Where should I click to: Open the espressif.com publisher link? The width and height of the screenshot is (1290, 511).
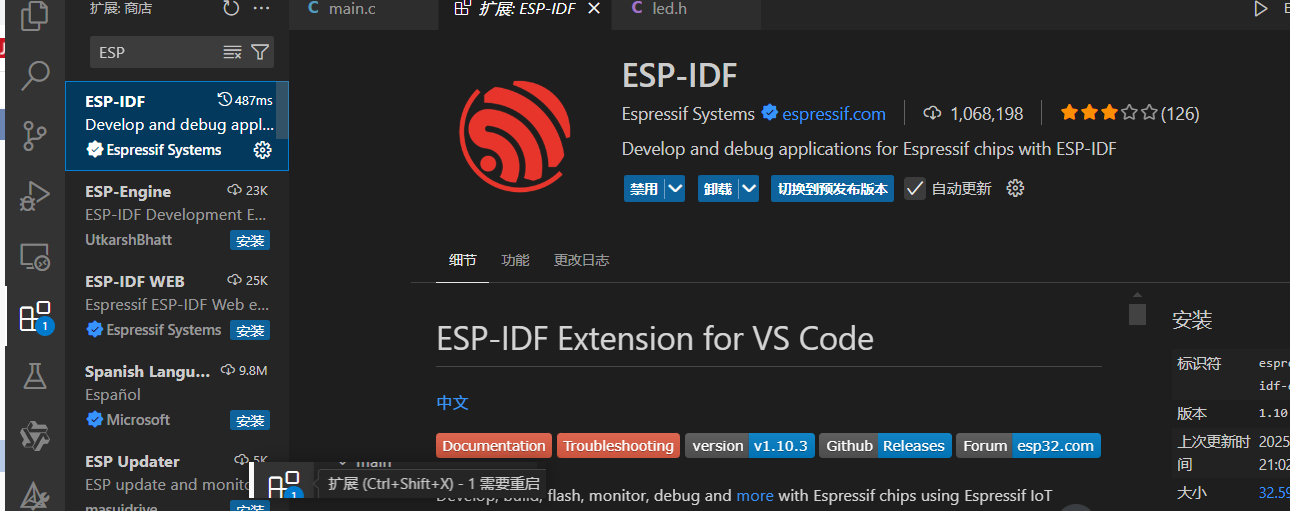click(834, 114)
